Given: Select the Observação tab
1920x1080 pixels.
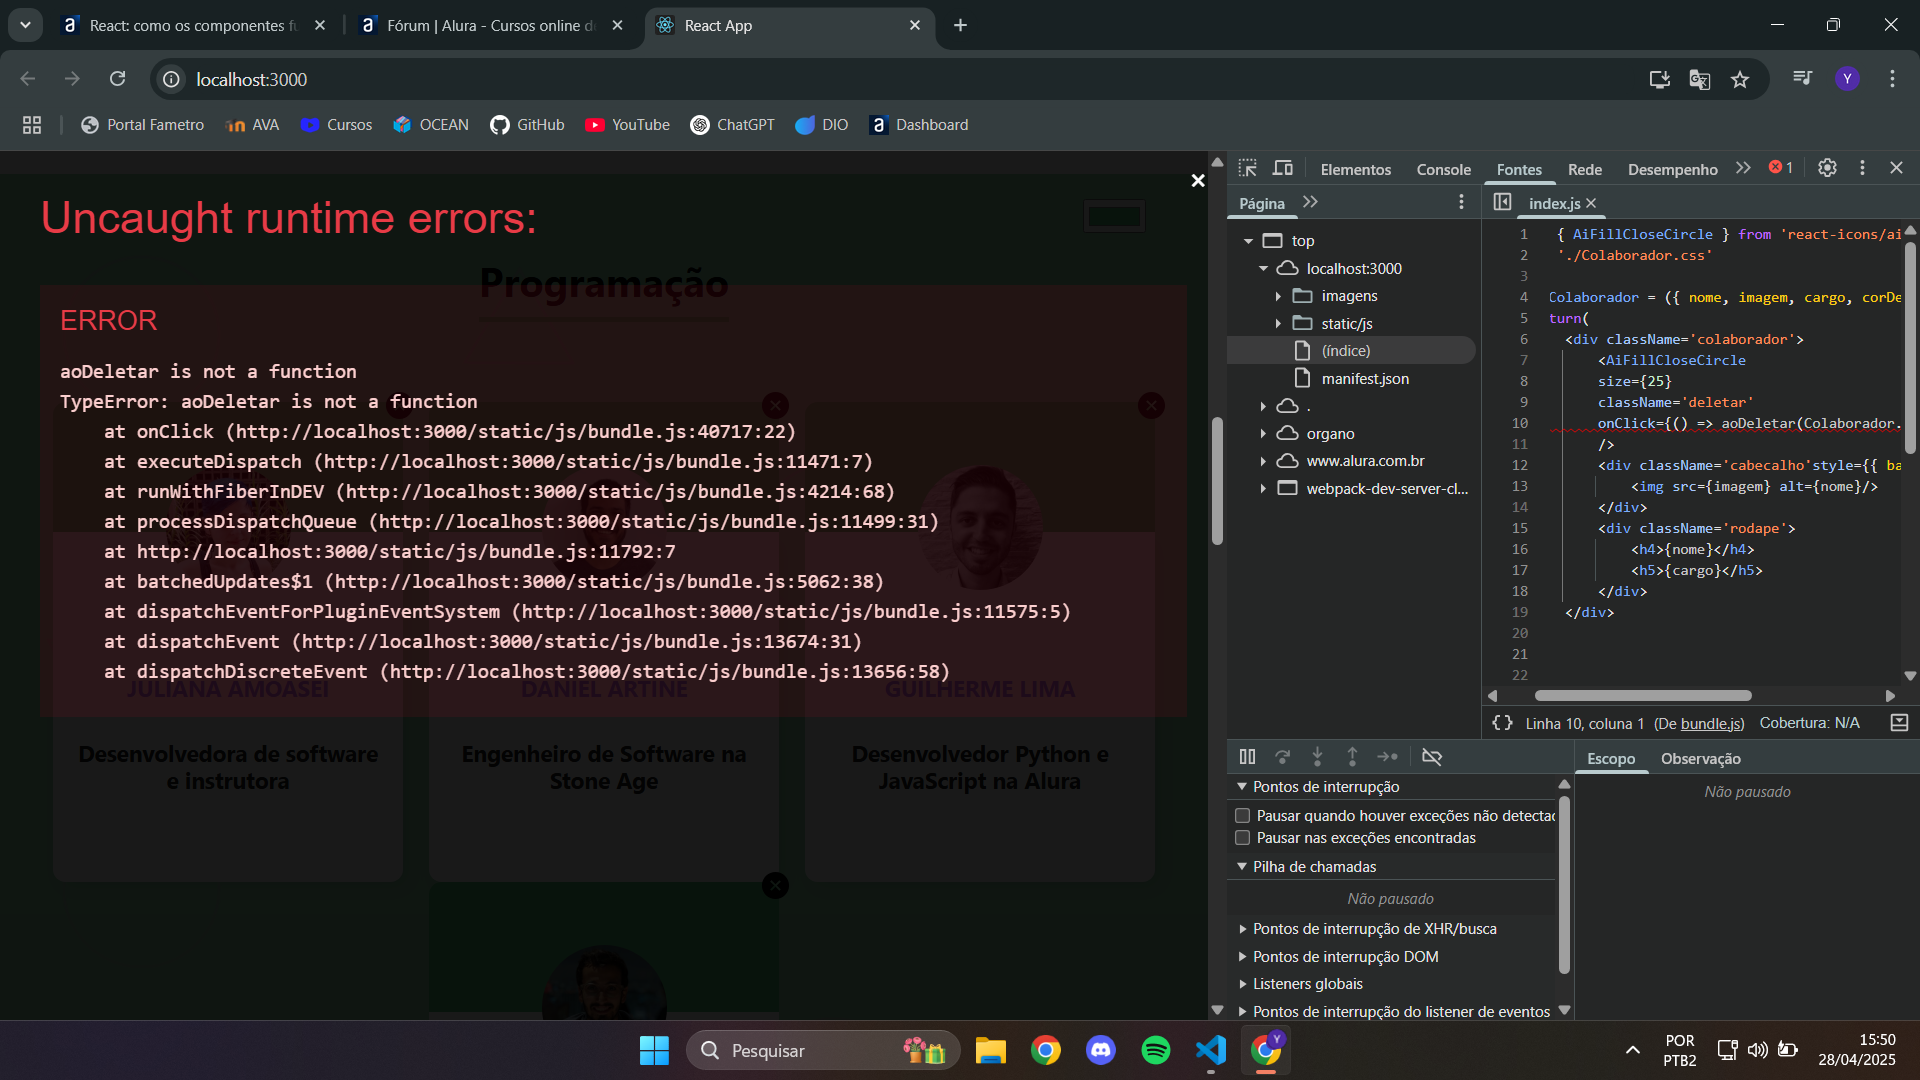Looking at the screenshot, I should pos(1700,759).
